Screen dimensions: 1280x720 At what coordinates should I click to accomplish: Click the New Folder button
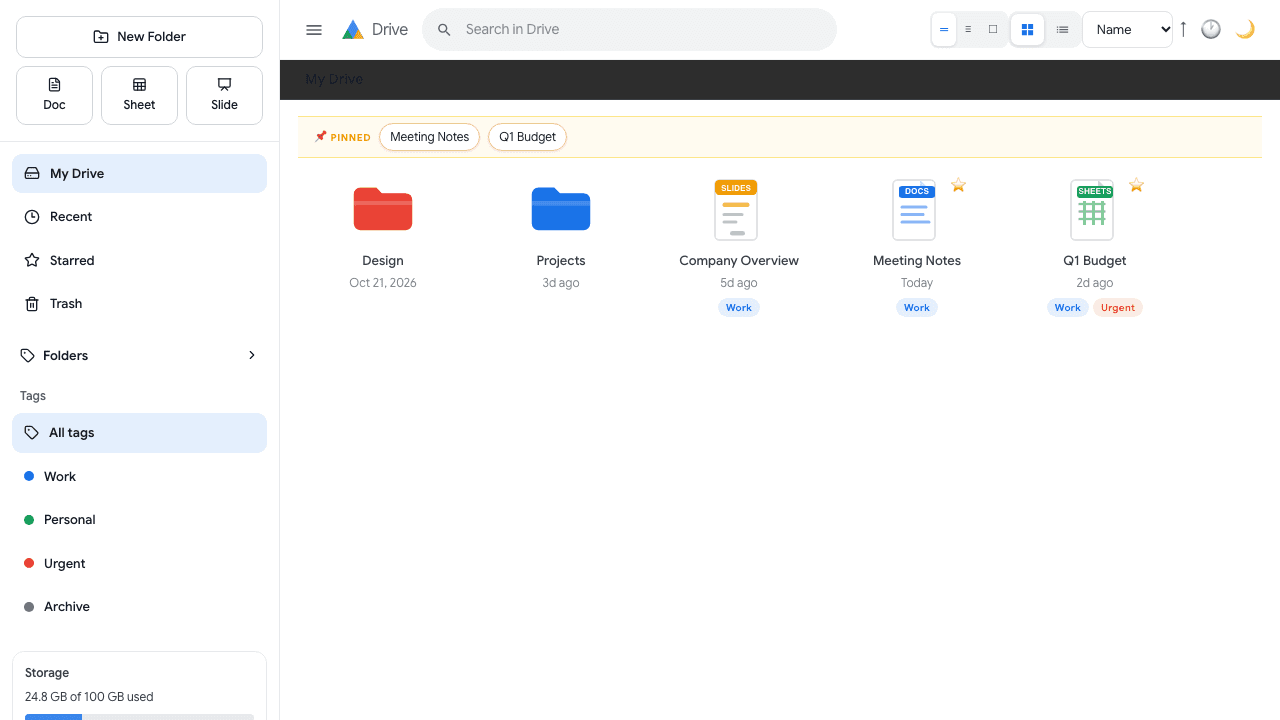(x=139, y=37)
